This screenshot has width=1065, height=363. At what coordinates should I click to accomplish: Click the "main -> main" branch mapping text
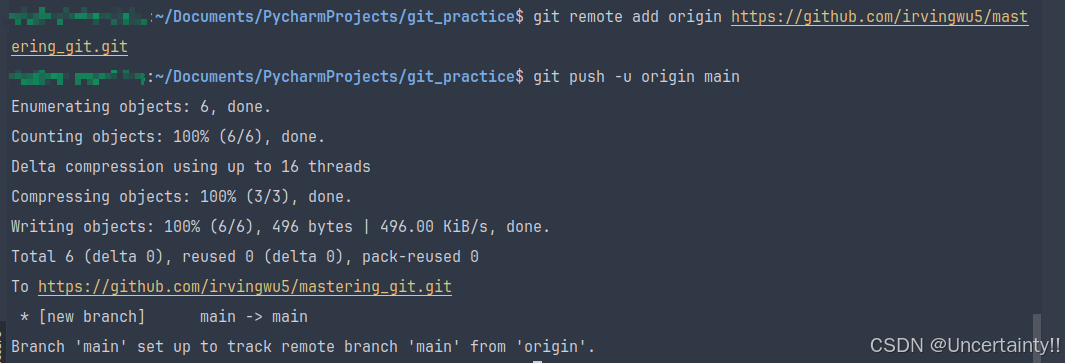coord(254,317)
